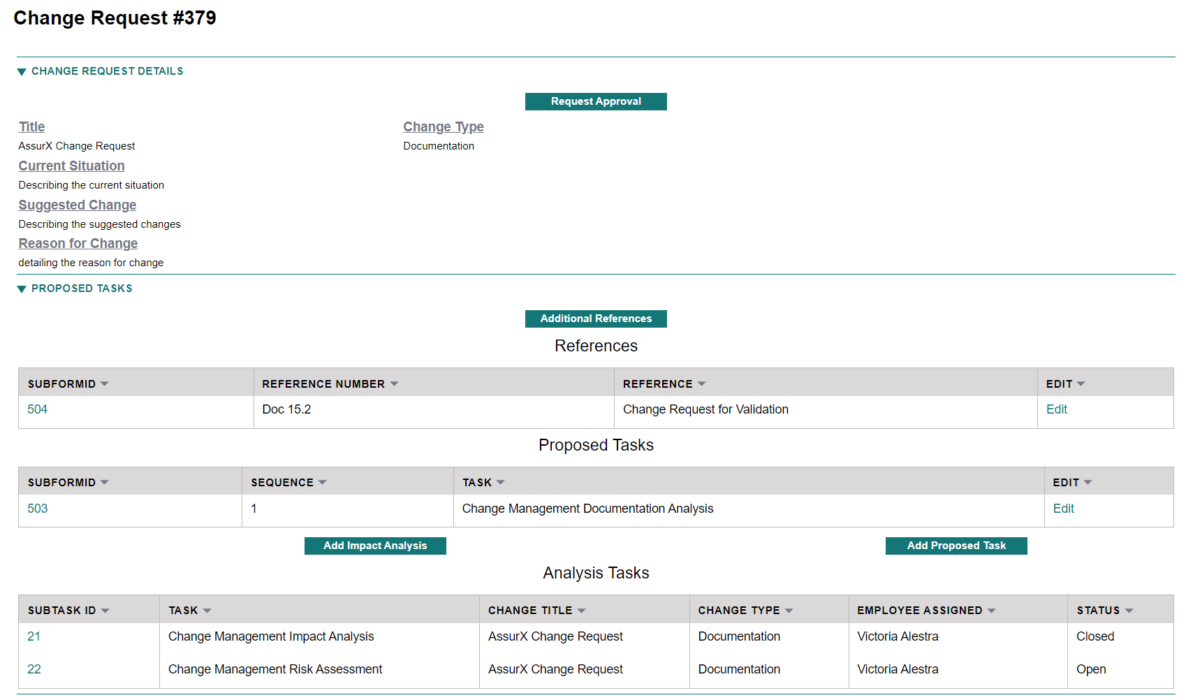The height and width of the screenshot is (700, 1200).
Task: Open the Sequence column filter dropdown
Action: pyautogui.click(x=323, y=481)
